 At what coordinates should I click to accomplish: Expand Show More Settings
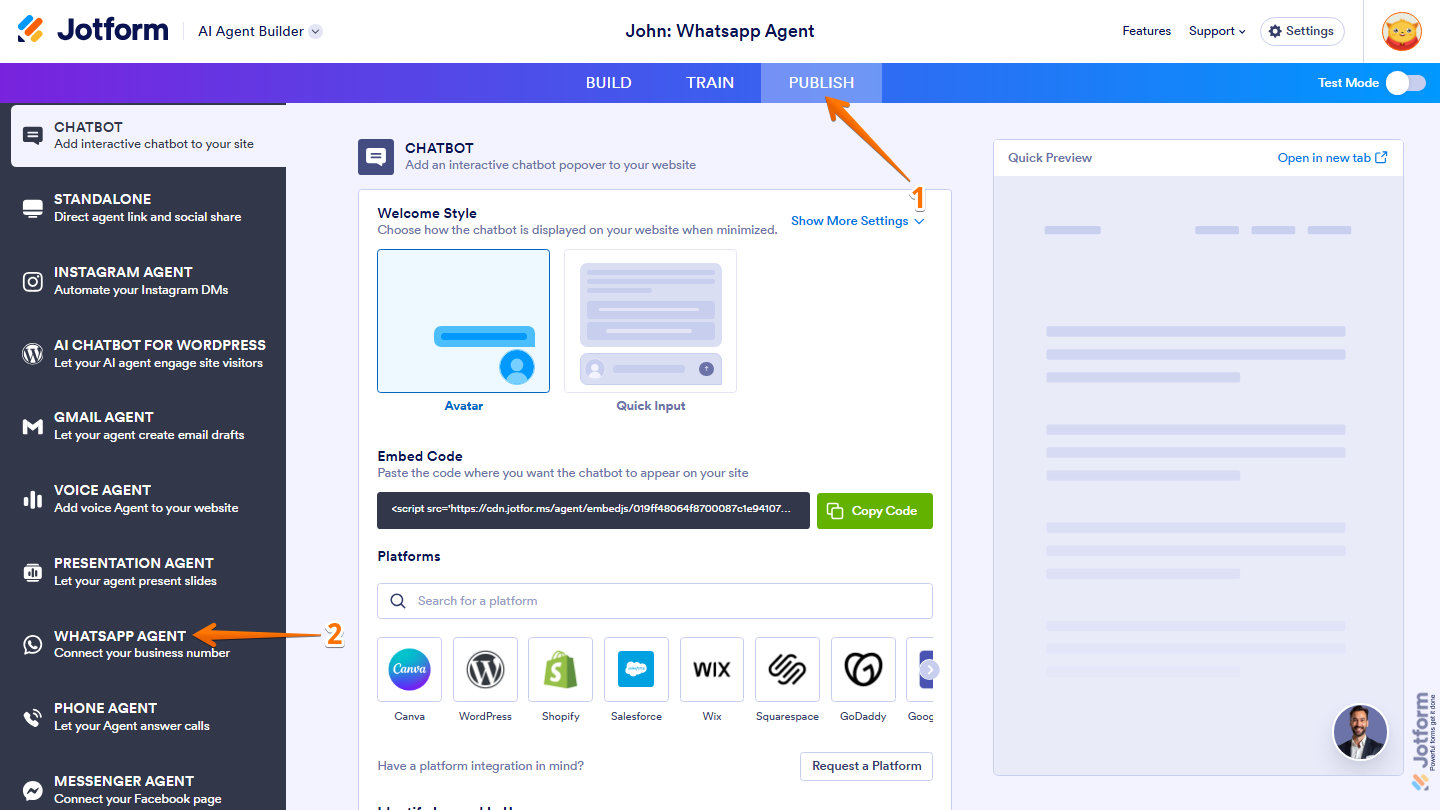(857, 221)
